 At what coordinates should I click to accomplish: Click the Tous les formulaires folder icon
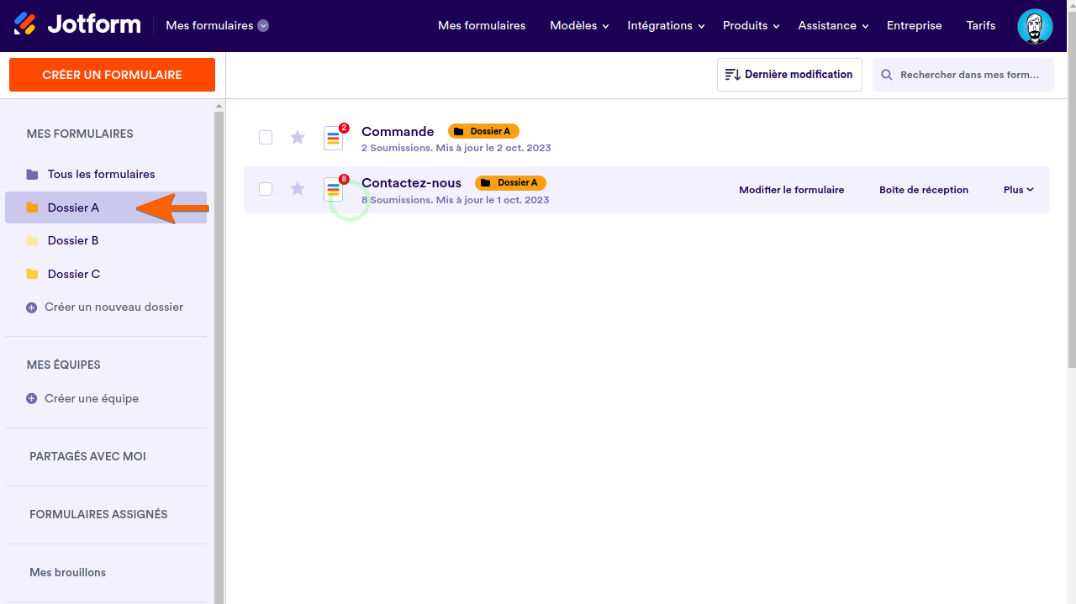tap(32, 174)
